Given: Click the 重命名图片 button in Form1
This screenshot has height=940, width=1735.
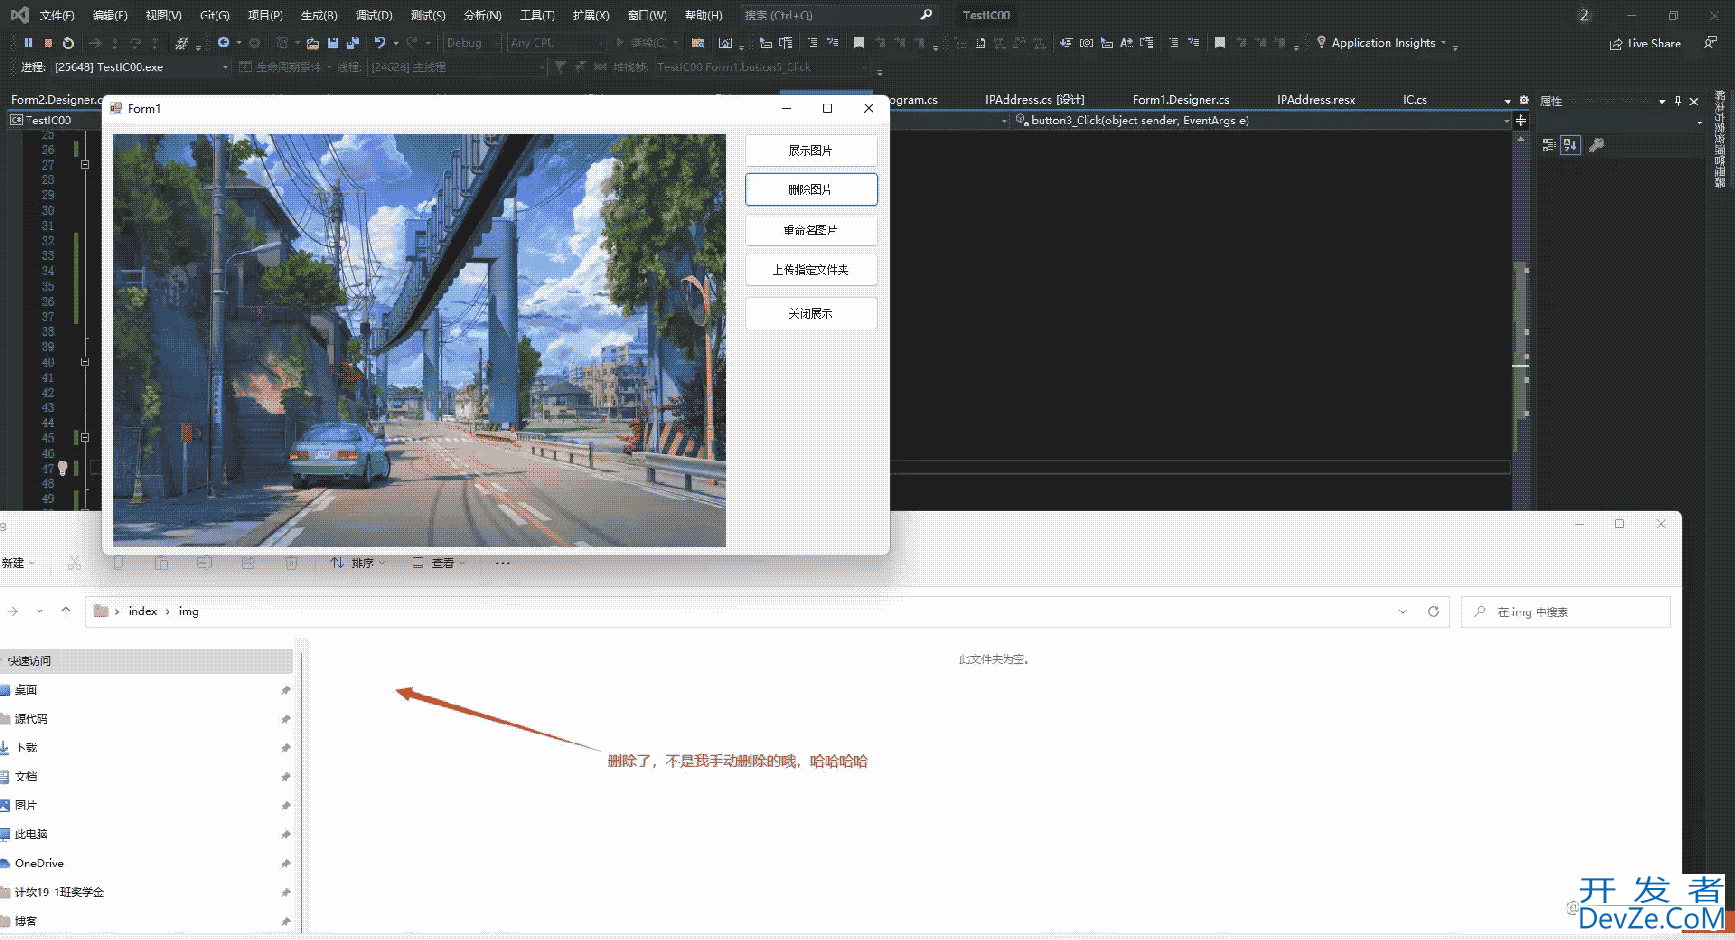Looking at the screenshot, I should coord(811,230).
